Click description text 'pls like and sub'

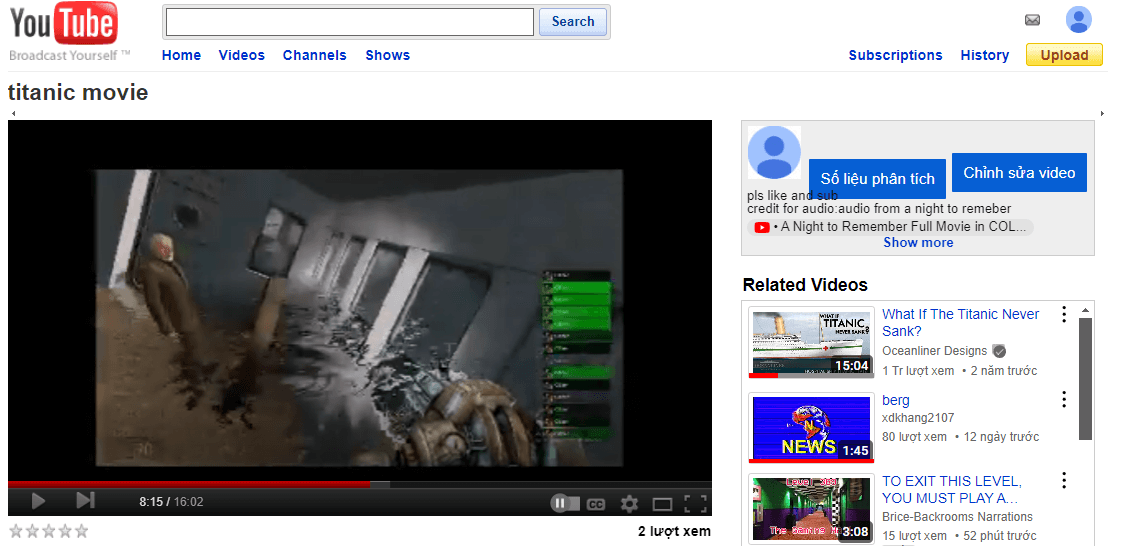pyautogui.click(x=793, y=196)
